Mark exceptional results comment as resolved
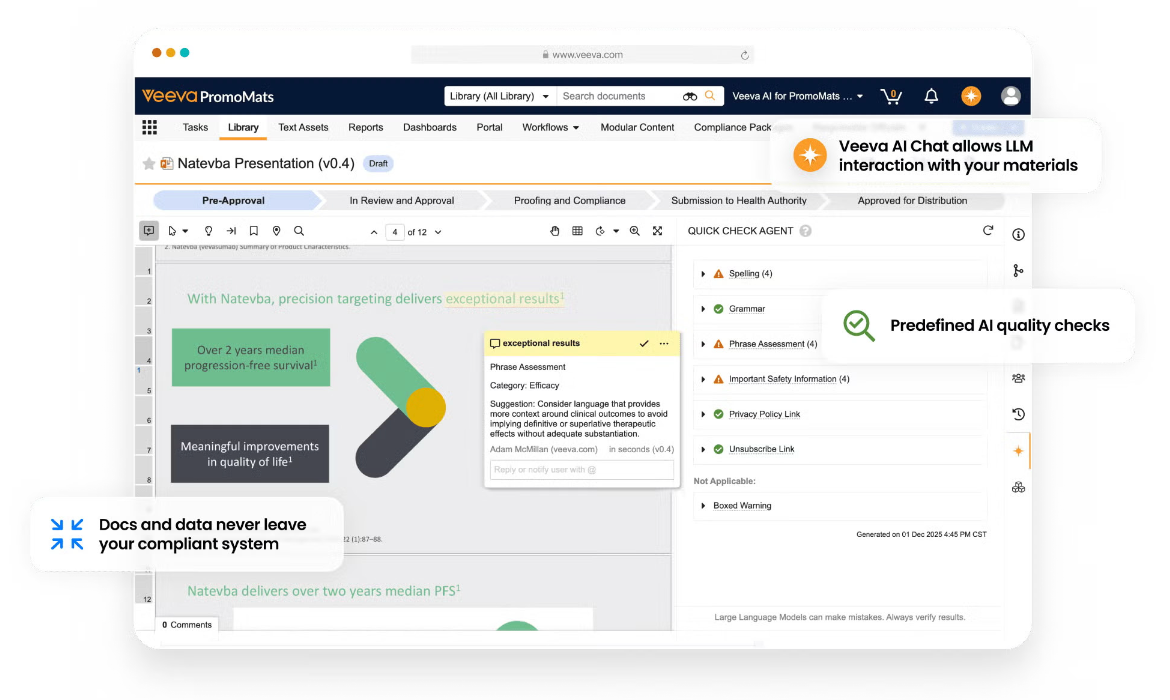 coord(644,343)
